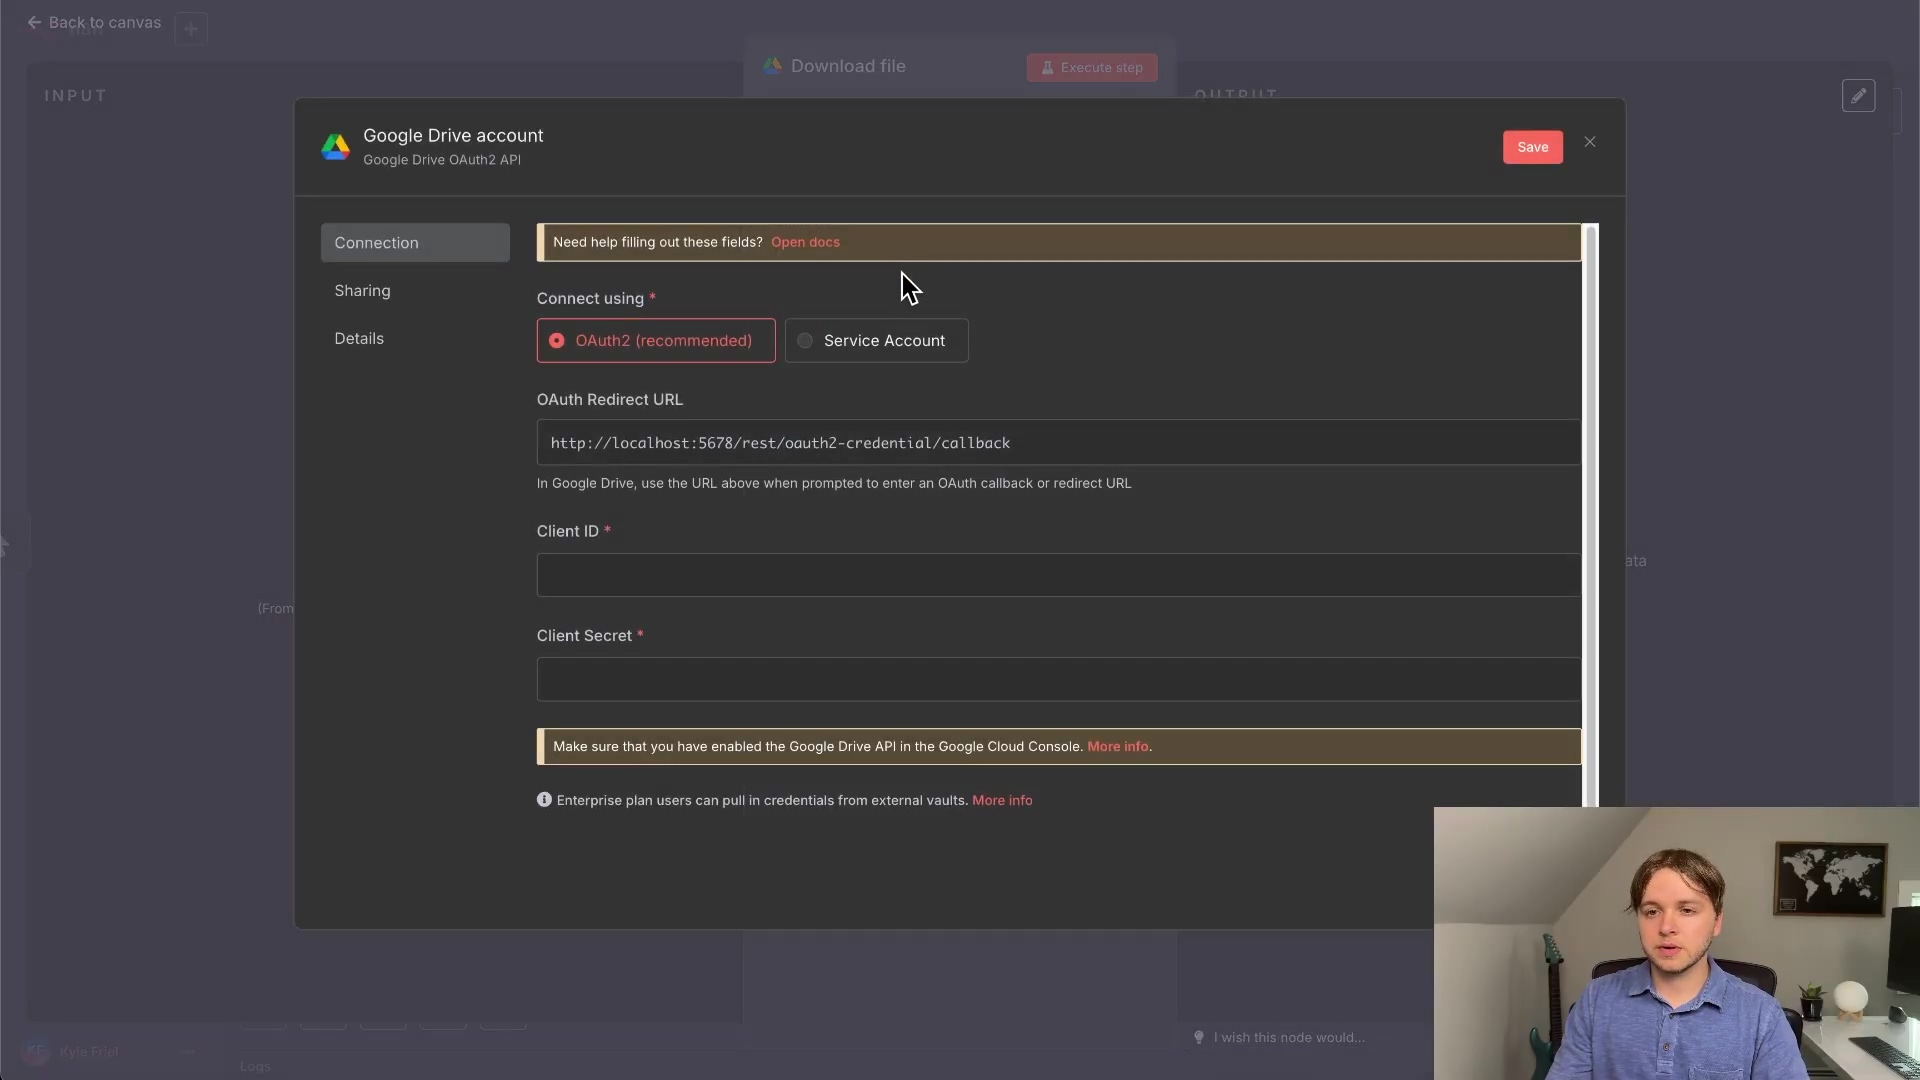Viewport: 1920px width, 1080px height.
Task: Click the dialog's vertical scrollbar
Action: point(1591,515)
